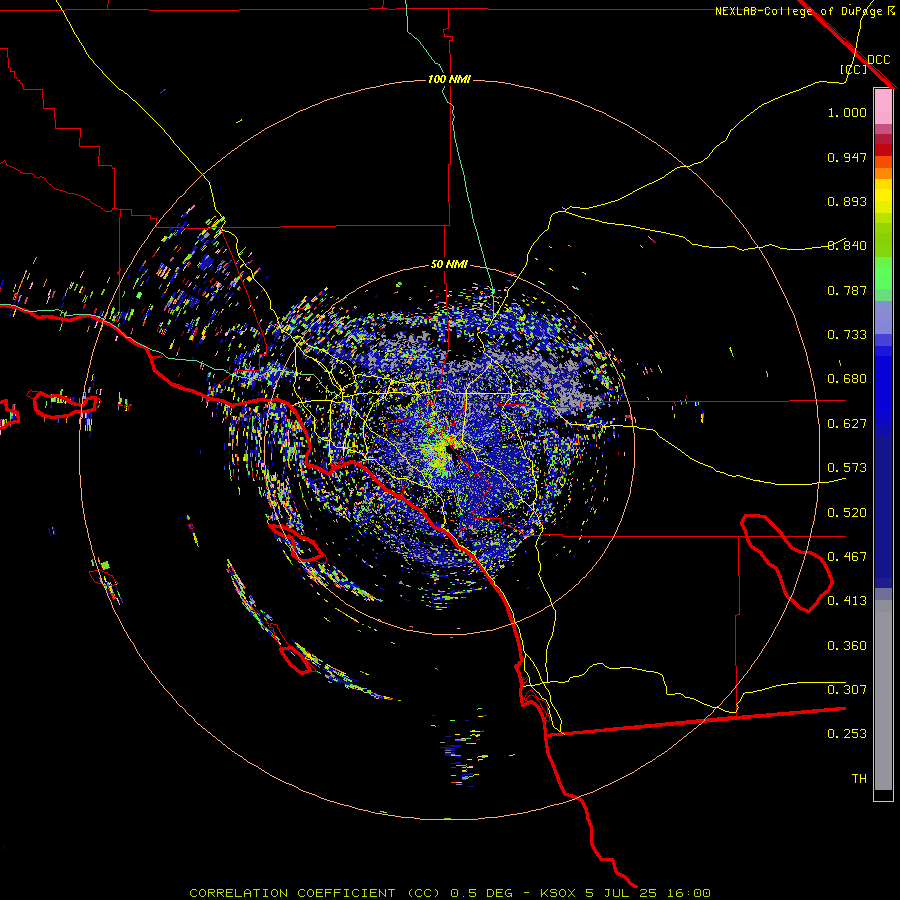Image resolution: width=900 pixels, height=900 pixels.
Task: Click the Salton Sea outline on the map
Action: (786, 562)
